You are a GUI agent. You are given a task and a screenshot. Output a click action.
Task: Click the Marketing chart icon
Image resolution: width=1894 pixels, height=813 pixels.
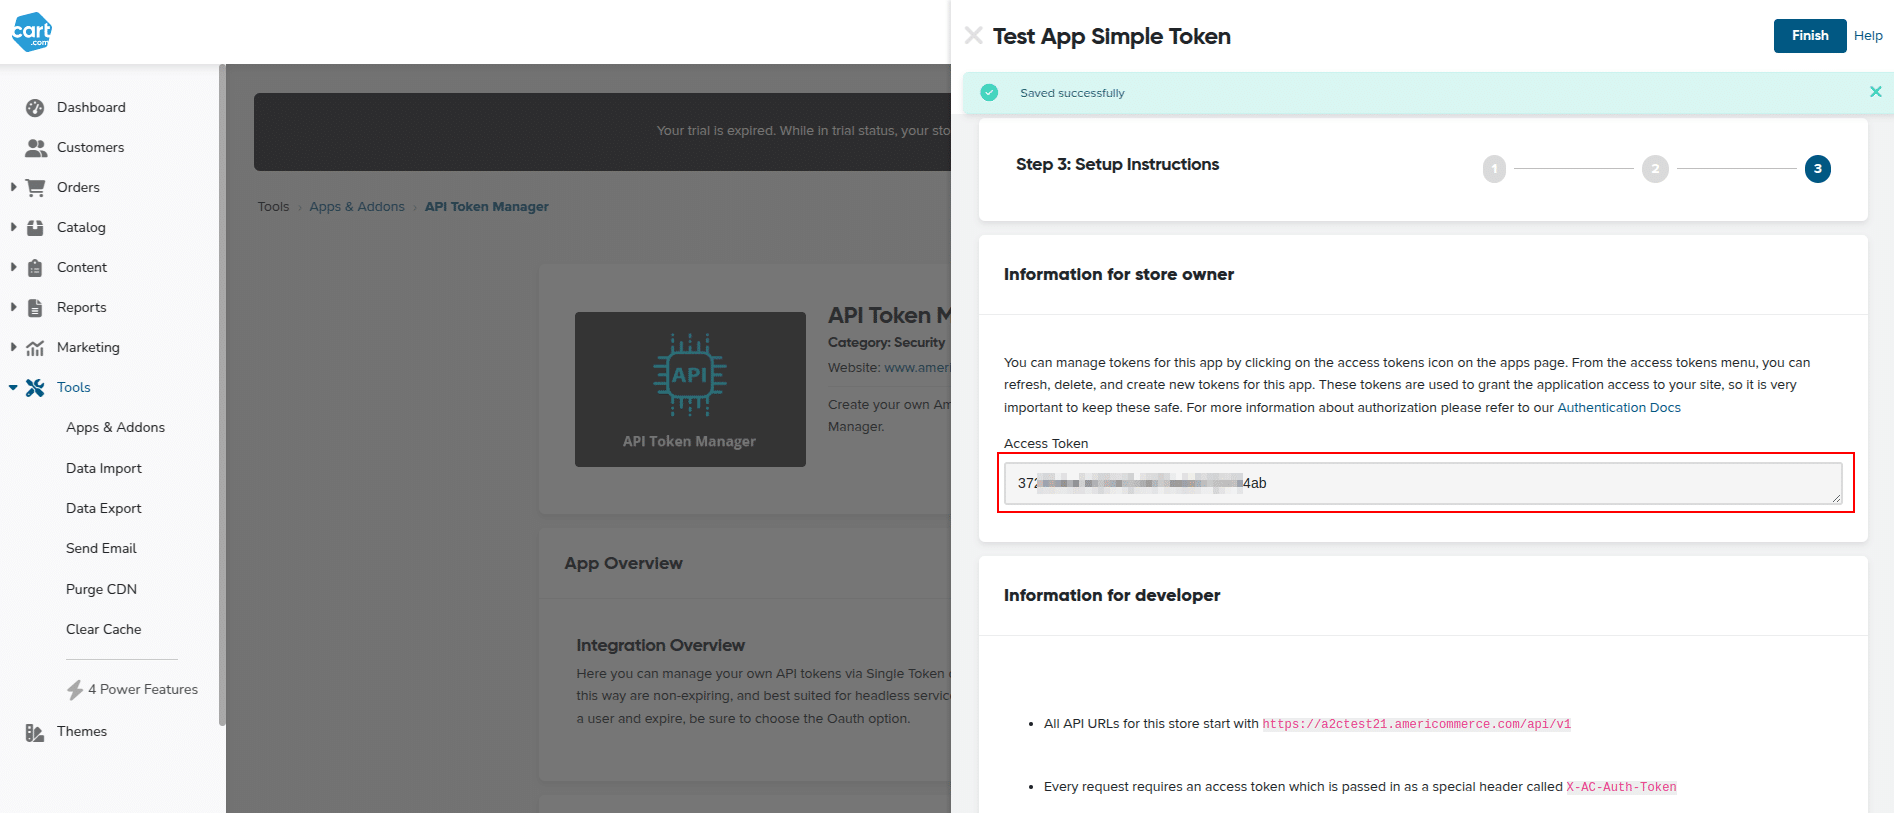[35, 348]
